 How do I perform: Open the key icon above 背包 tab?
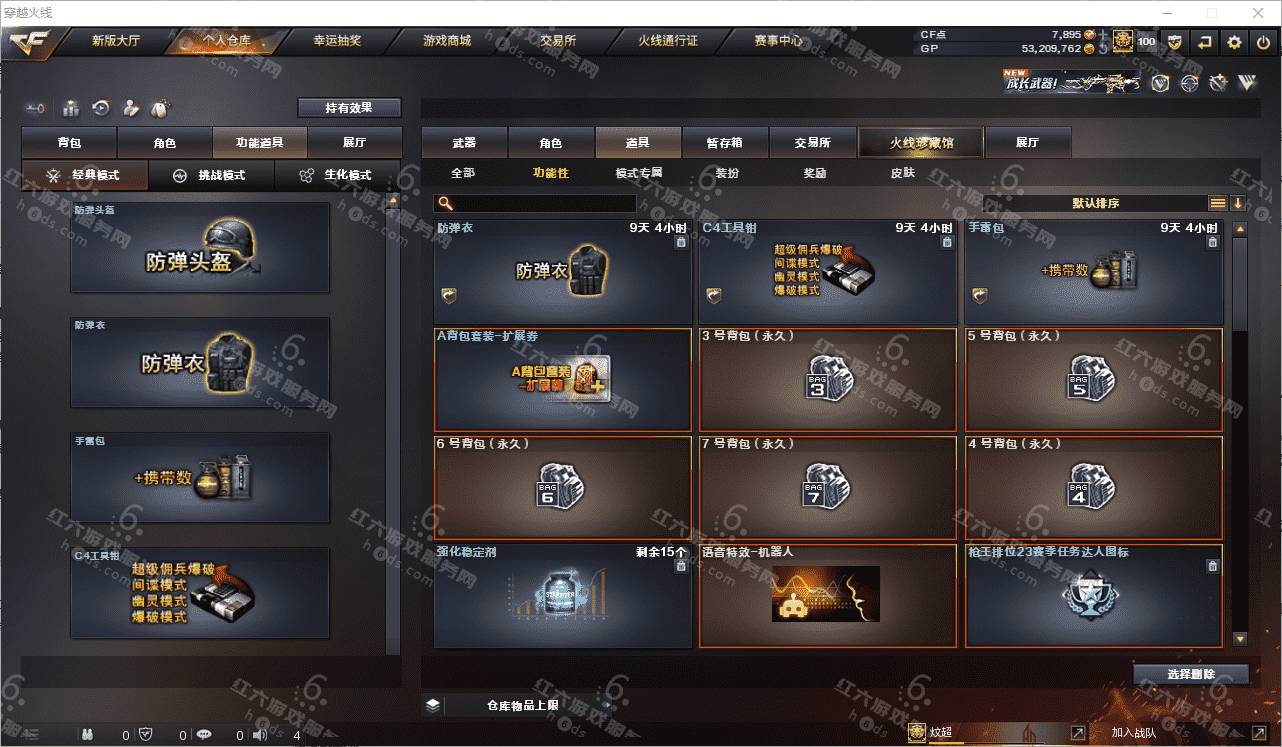coord(36,108)
